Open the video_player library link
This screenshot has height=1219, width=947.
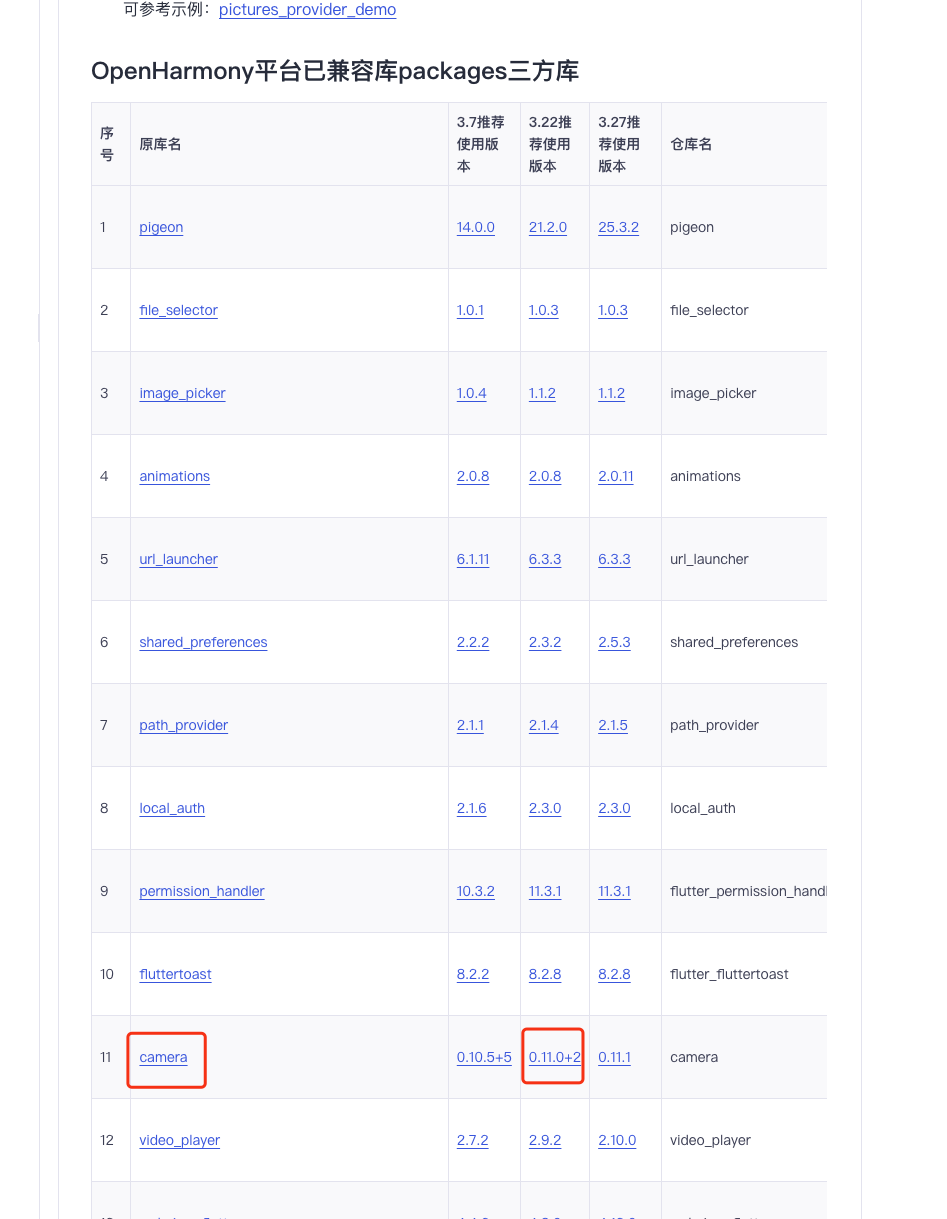point(179,1140)
